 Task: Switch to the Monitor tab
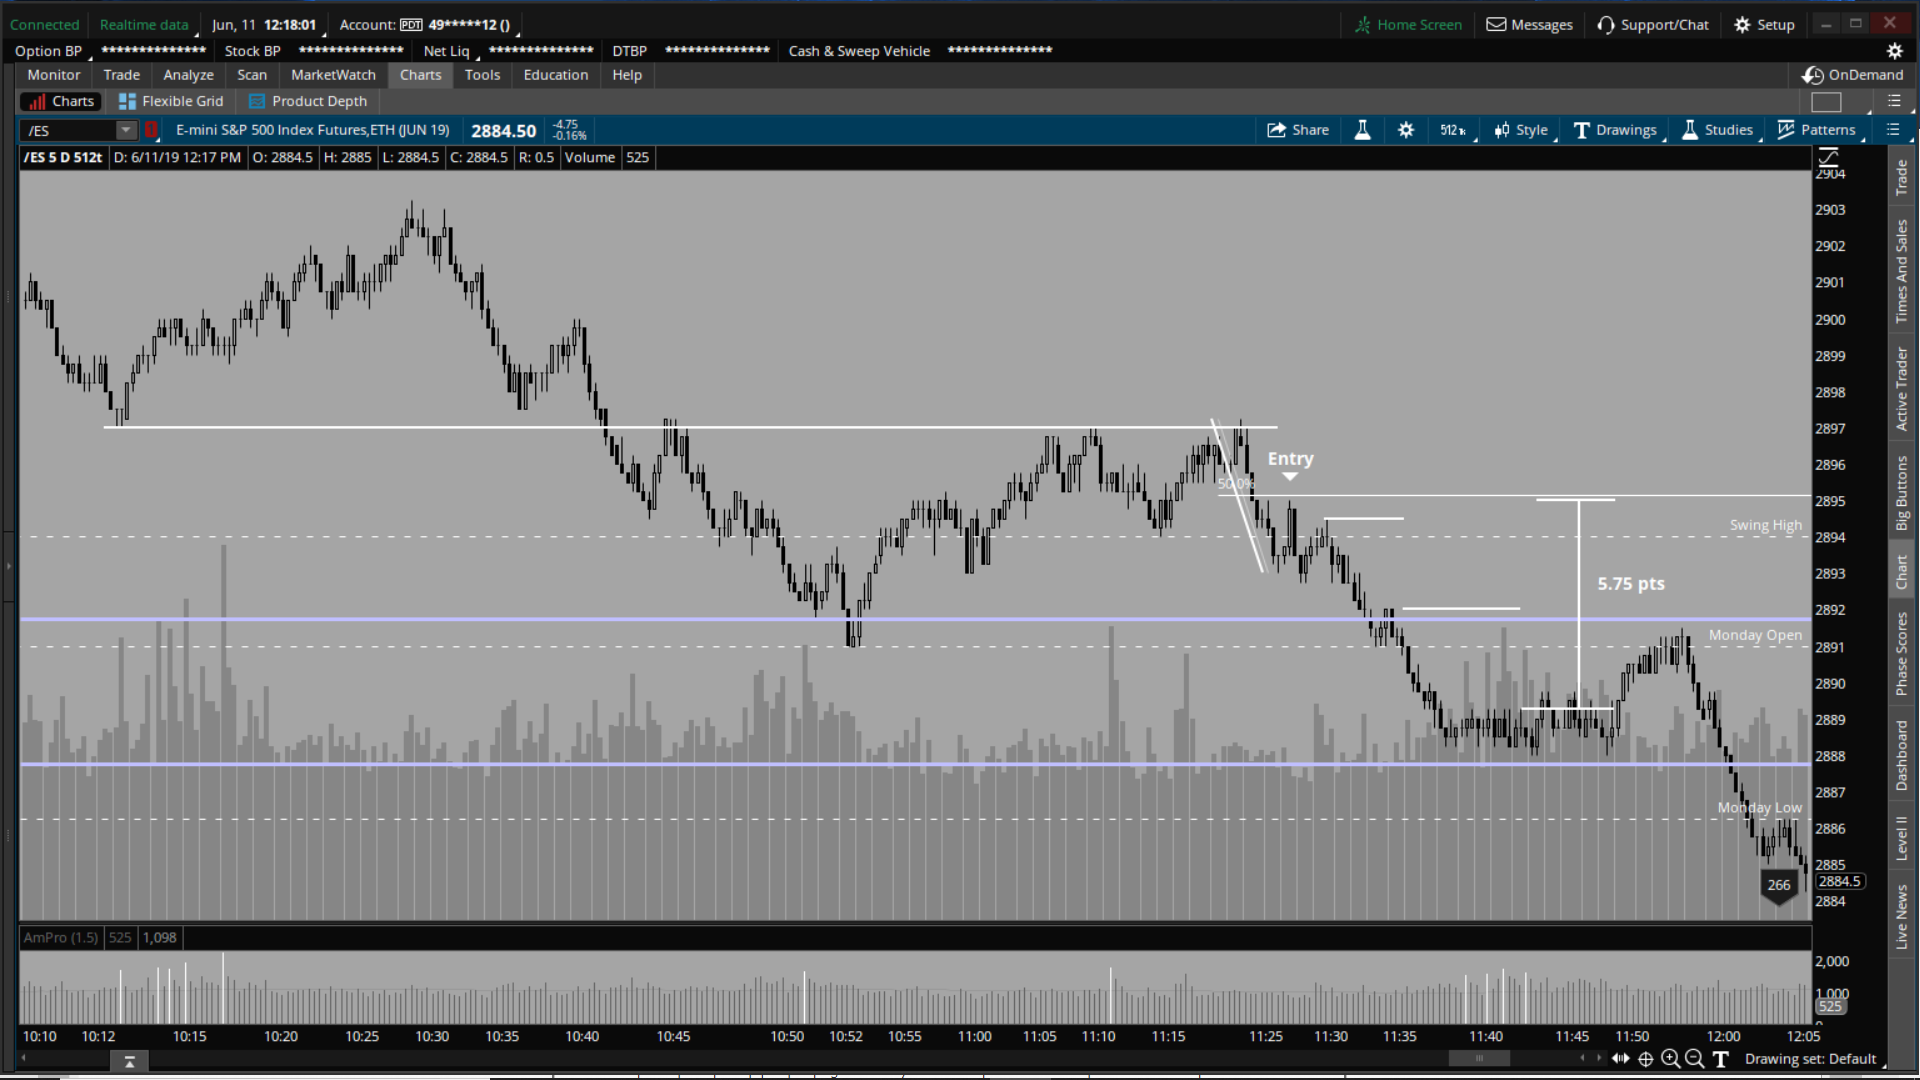[54, 75]
